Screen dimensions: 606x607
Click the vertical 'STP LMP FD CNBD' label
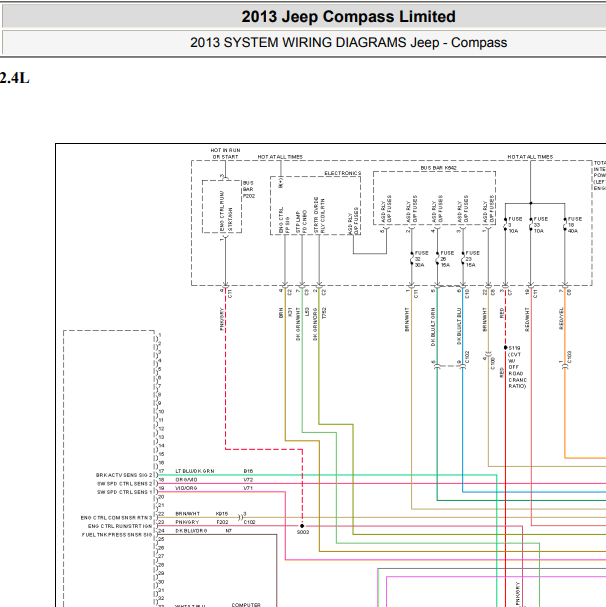coord(301,222)
